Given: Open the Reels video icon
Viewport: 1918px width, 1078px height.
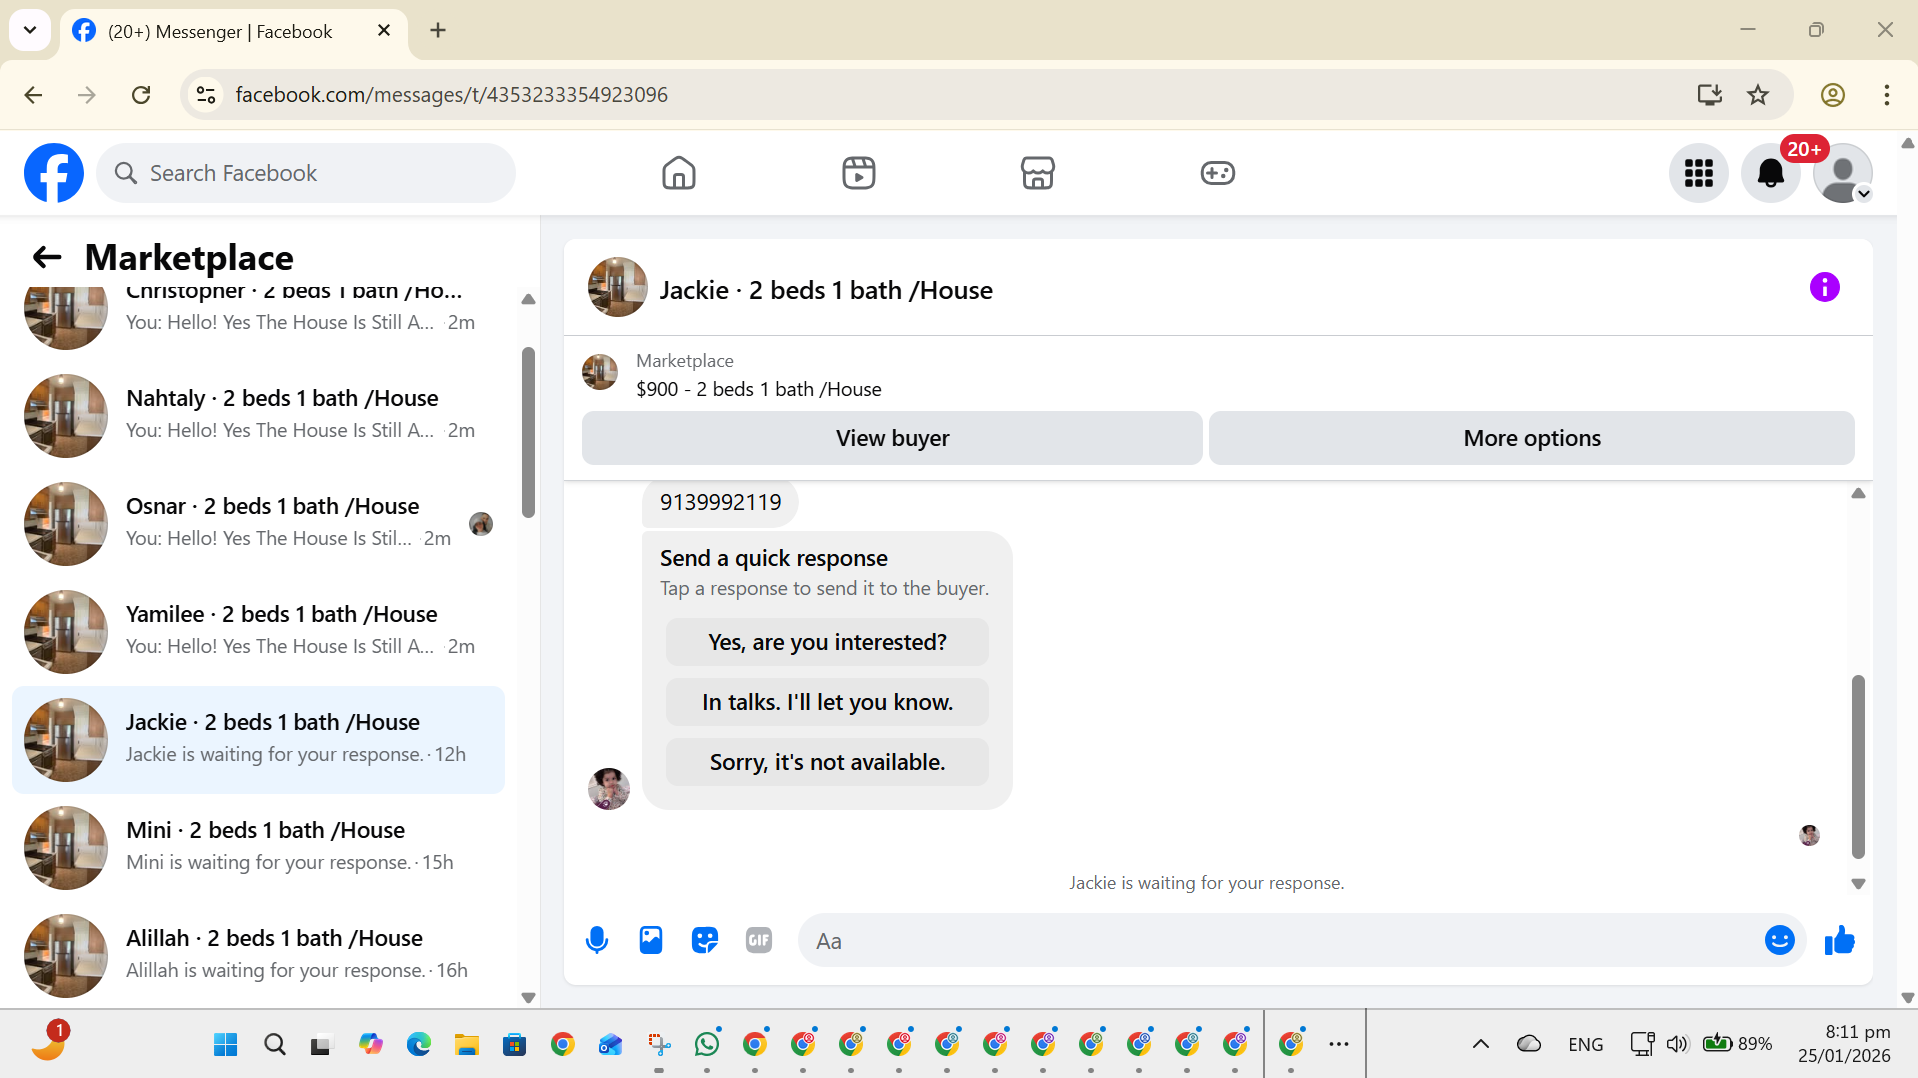Looking at the screenshot, I should tap(858, 173).
